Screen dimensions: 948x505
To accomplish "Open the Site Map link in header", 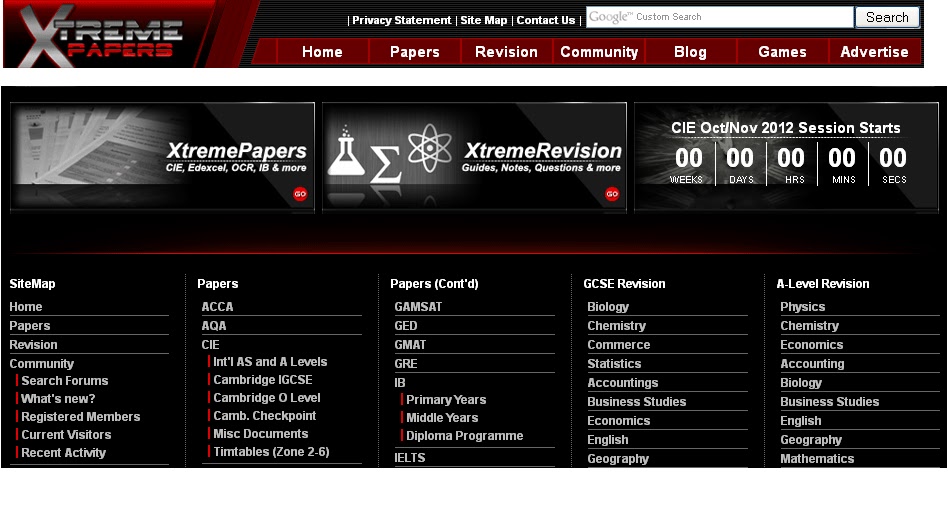I will [x=484, y=20].
